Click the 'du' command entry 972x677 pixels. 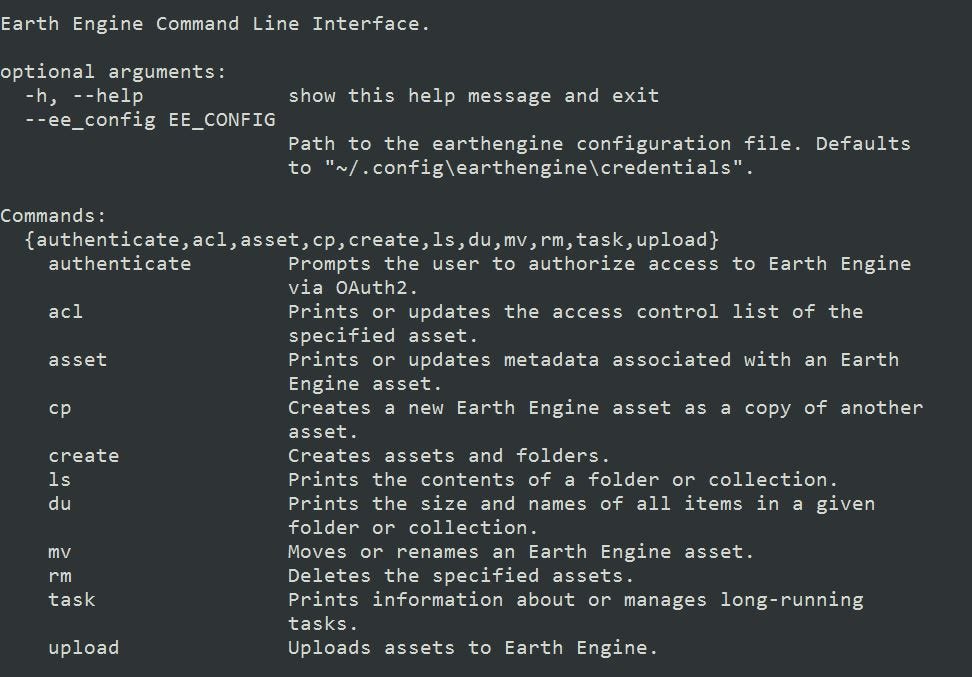point(60,503)
